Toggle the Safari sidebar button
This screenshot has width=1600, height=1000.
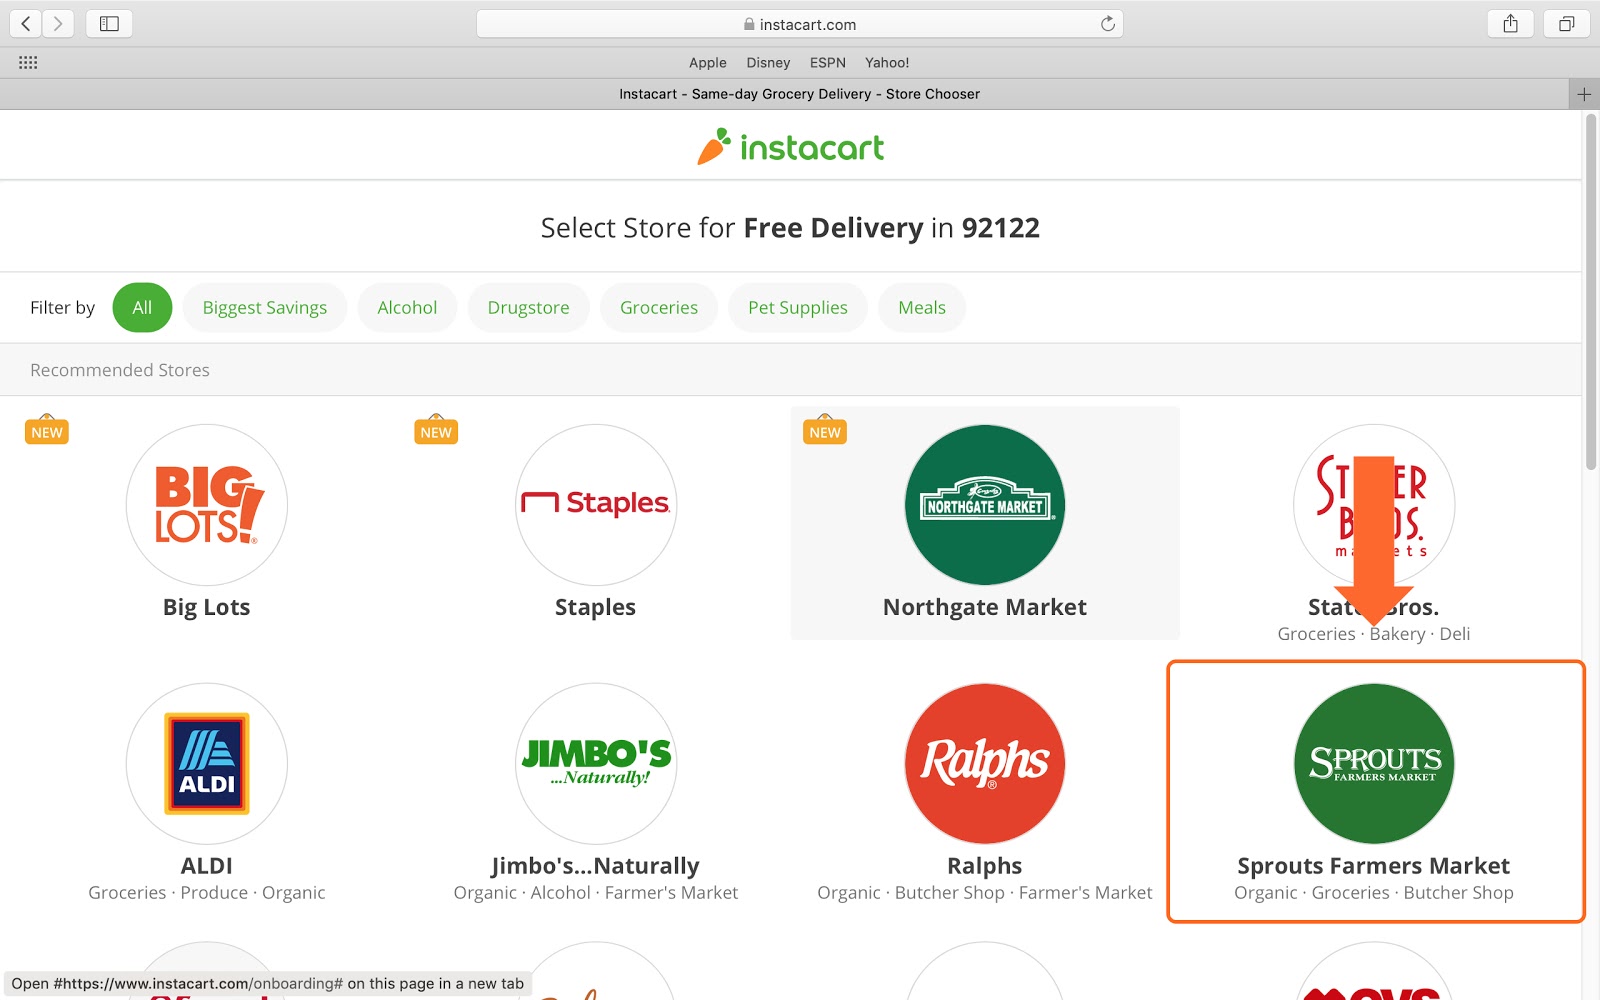pos(109,24)
